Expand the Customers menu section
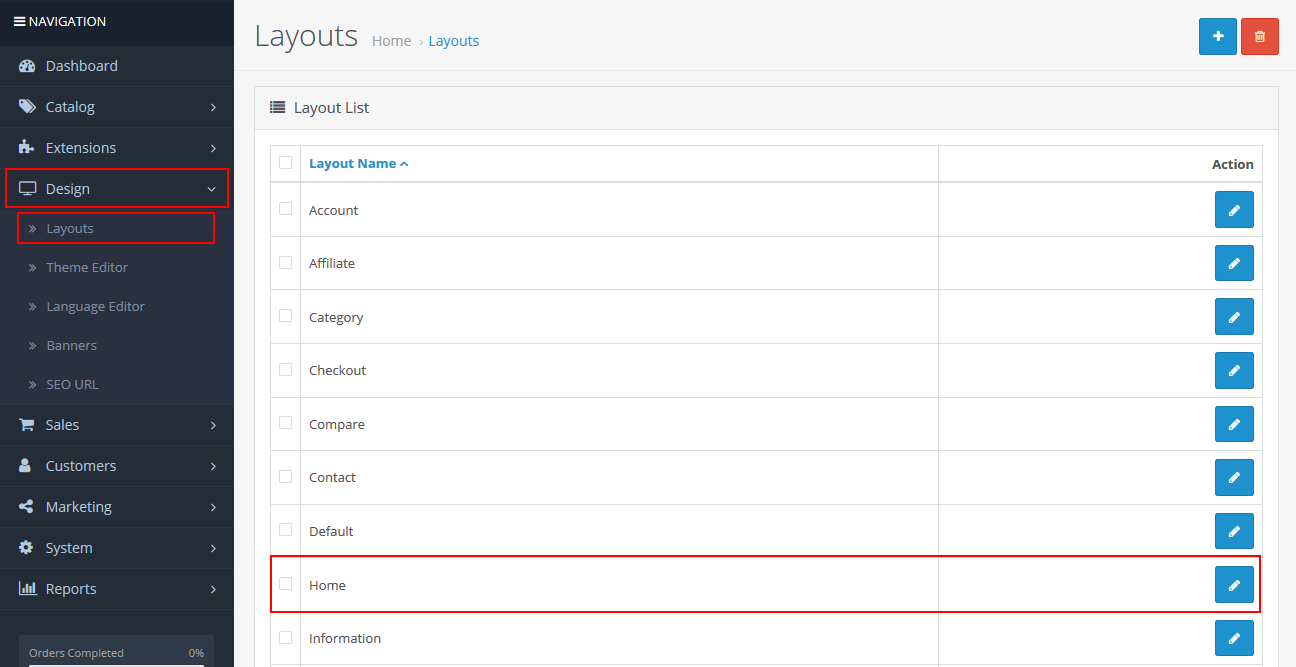Viewport: 1296px width, 667px height. click(x=79, y=465)
